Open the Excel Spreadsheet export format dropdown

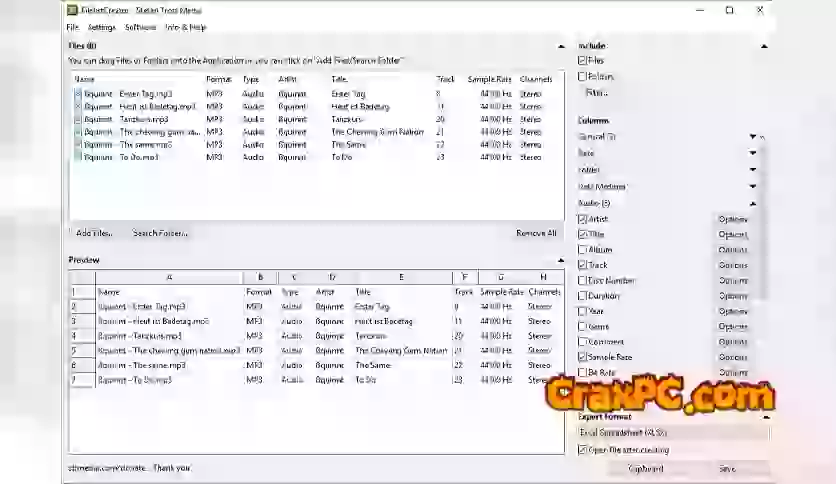[673, 432]
